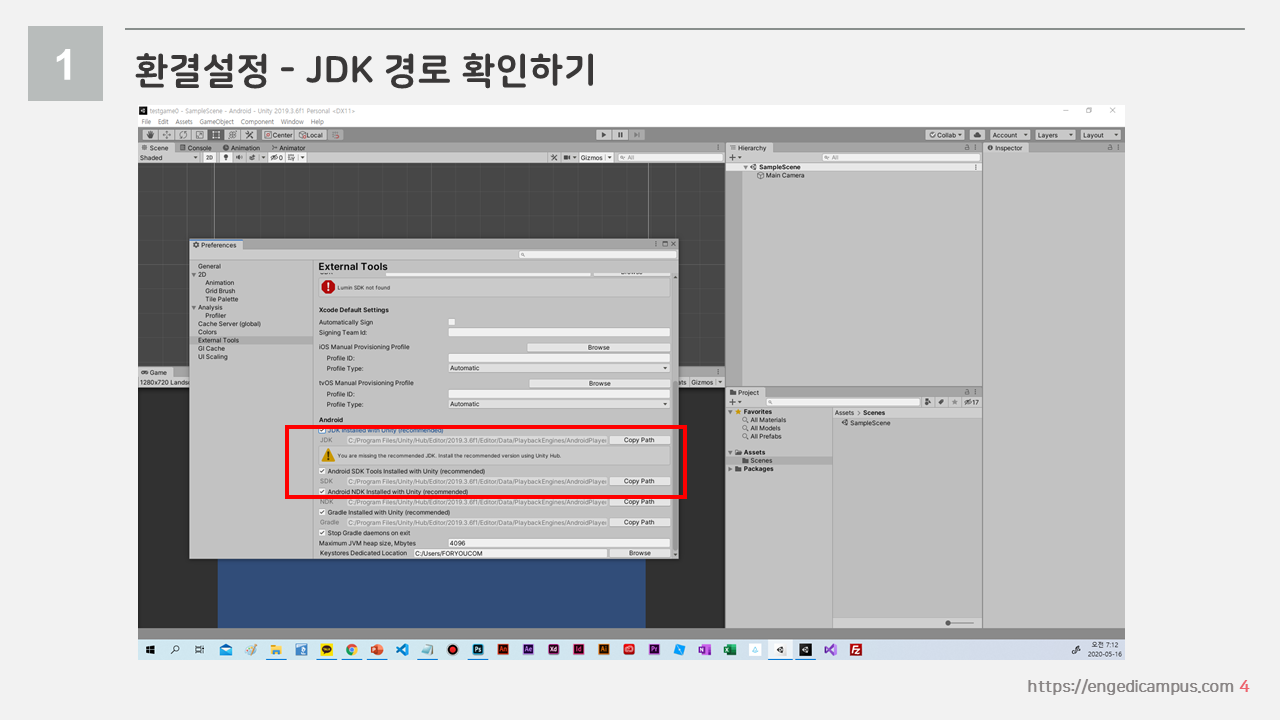Select the Transform tool in Unity toolbar
1280x720 pixels.
233,135
